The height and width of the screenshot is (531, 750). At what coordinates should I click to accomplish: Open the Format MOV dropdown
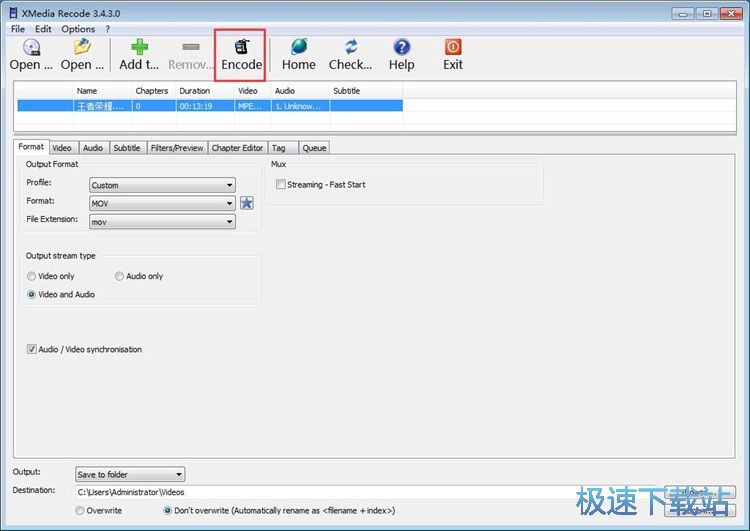point(162,203)
